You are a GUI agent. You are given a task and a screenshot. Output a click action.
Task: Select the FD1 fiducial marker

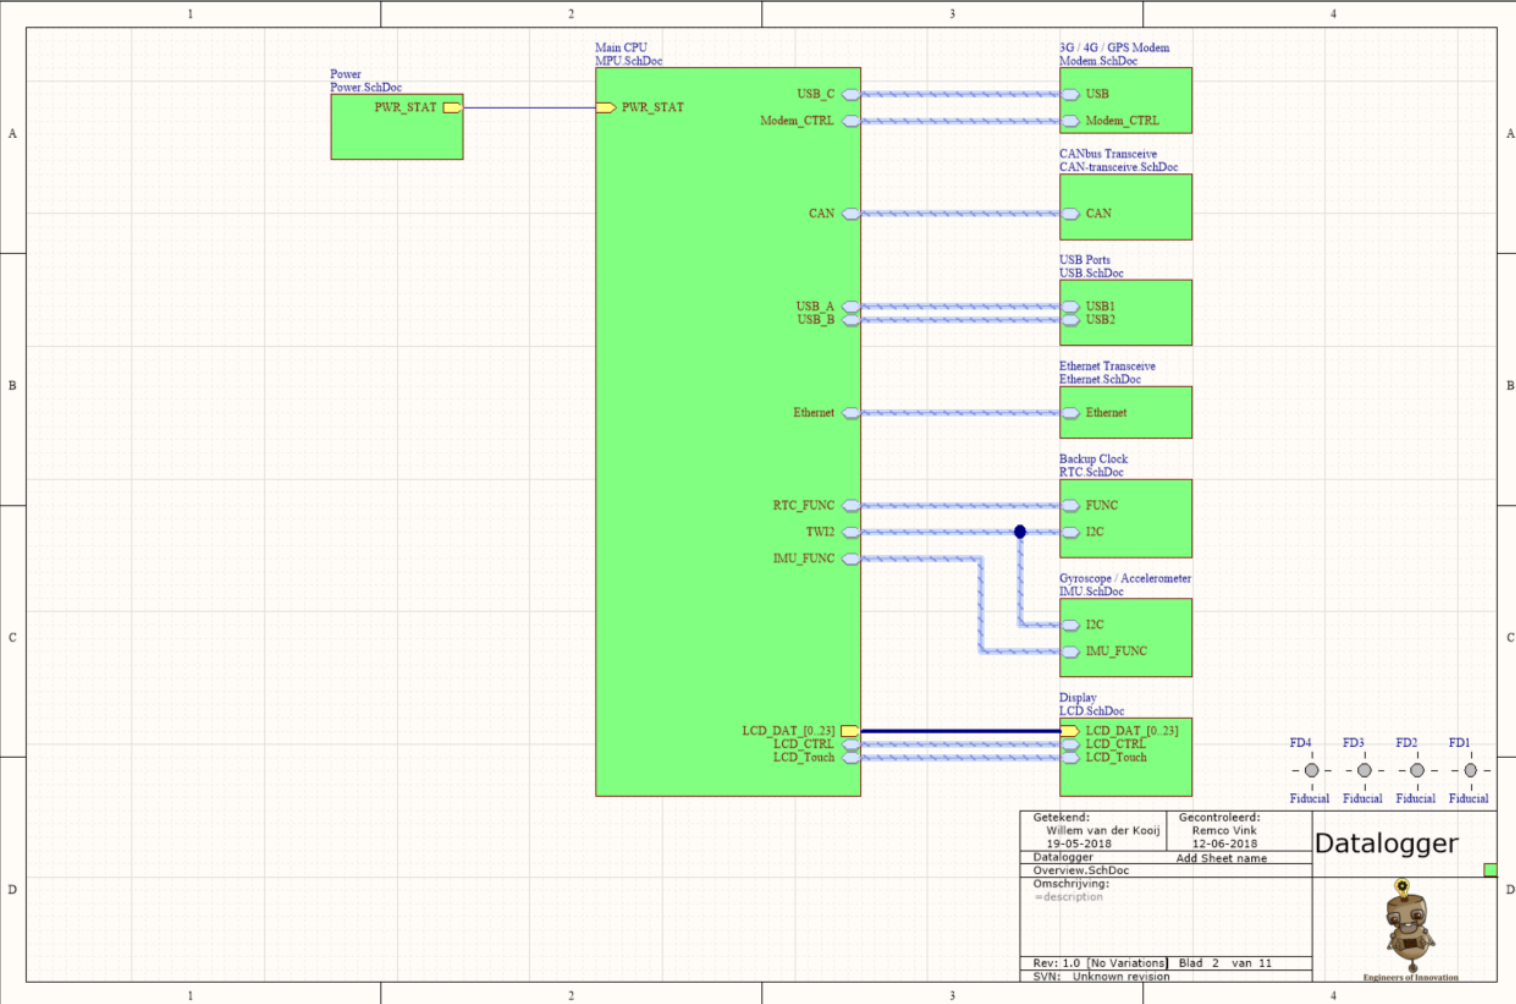click(x=1470, y=770)
